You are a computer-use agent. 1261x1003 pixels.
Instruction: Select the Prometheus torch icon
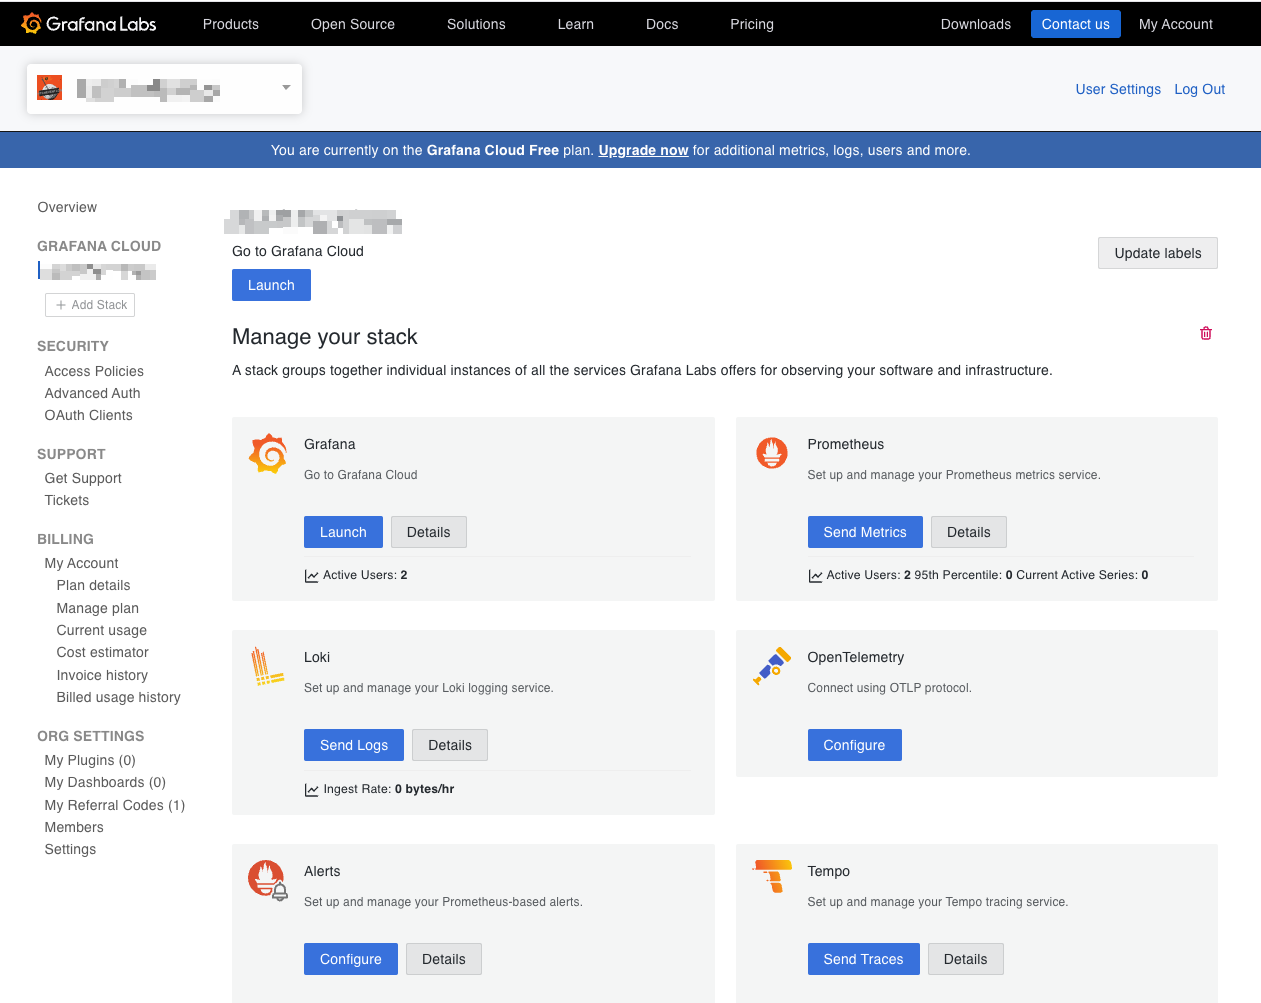(x=771, y=453)
